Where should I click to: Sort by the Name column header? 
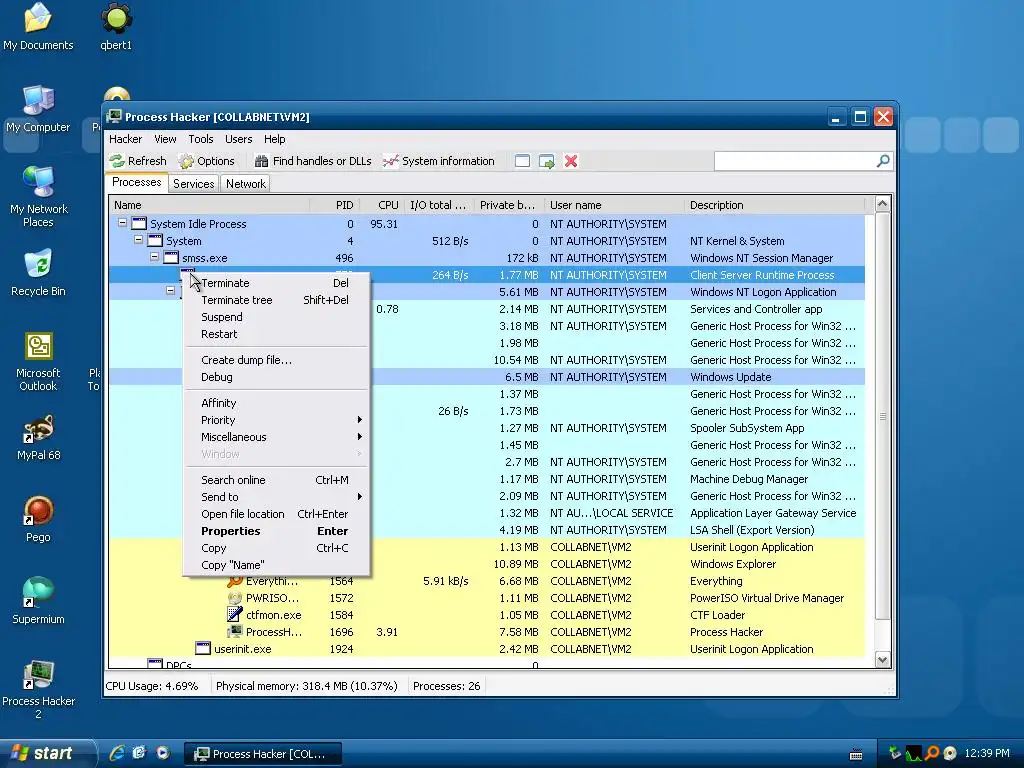click(x=209, y=205)
